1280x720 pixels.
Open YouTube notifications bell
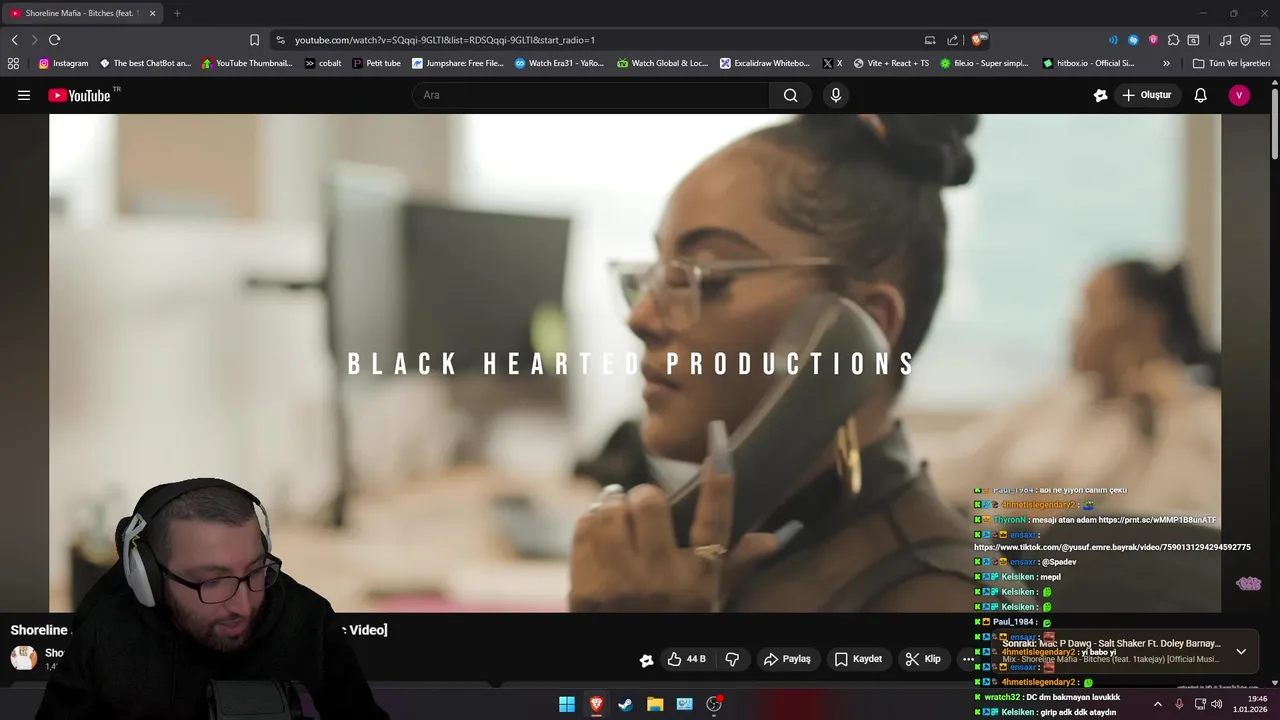coord(1201,95)
